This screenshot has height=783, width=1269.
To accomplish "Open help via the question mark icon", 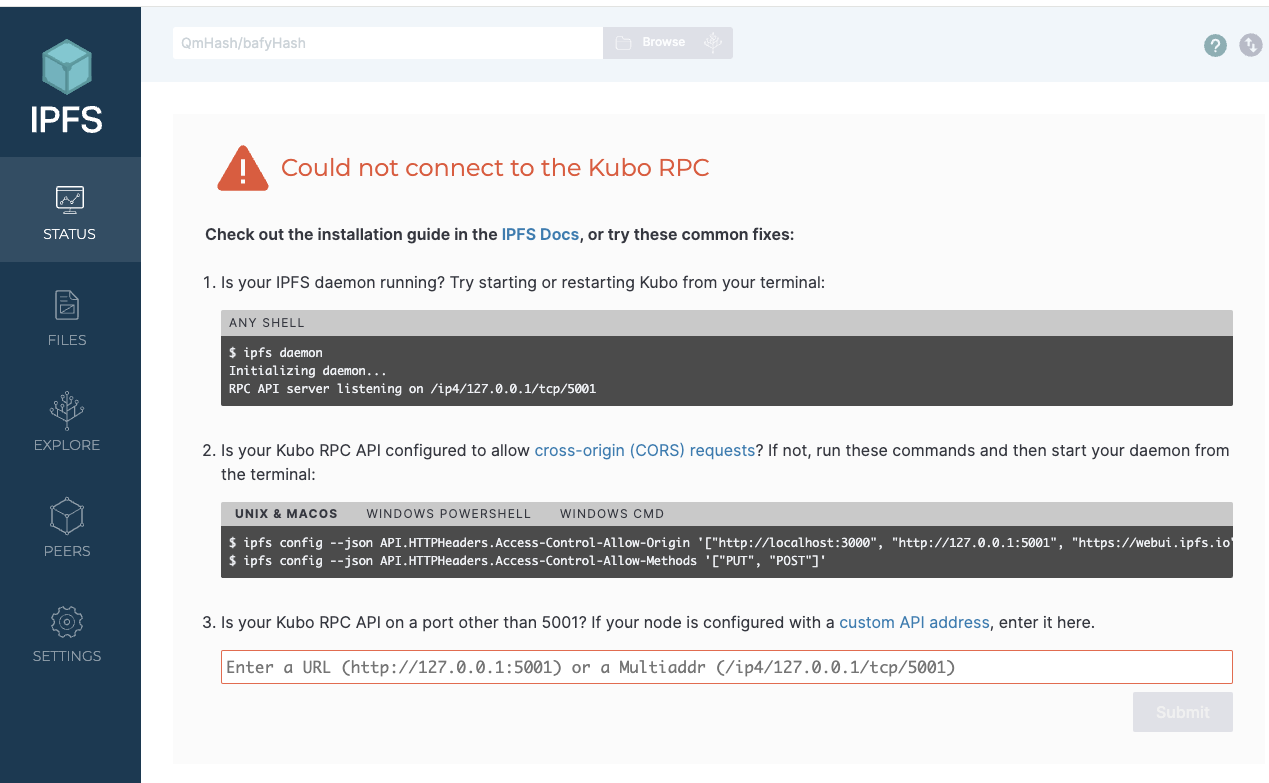I will (x=1215, y=46).
